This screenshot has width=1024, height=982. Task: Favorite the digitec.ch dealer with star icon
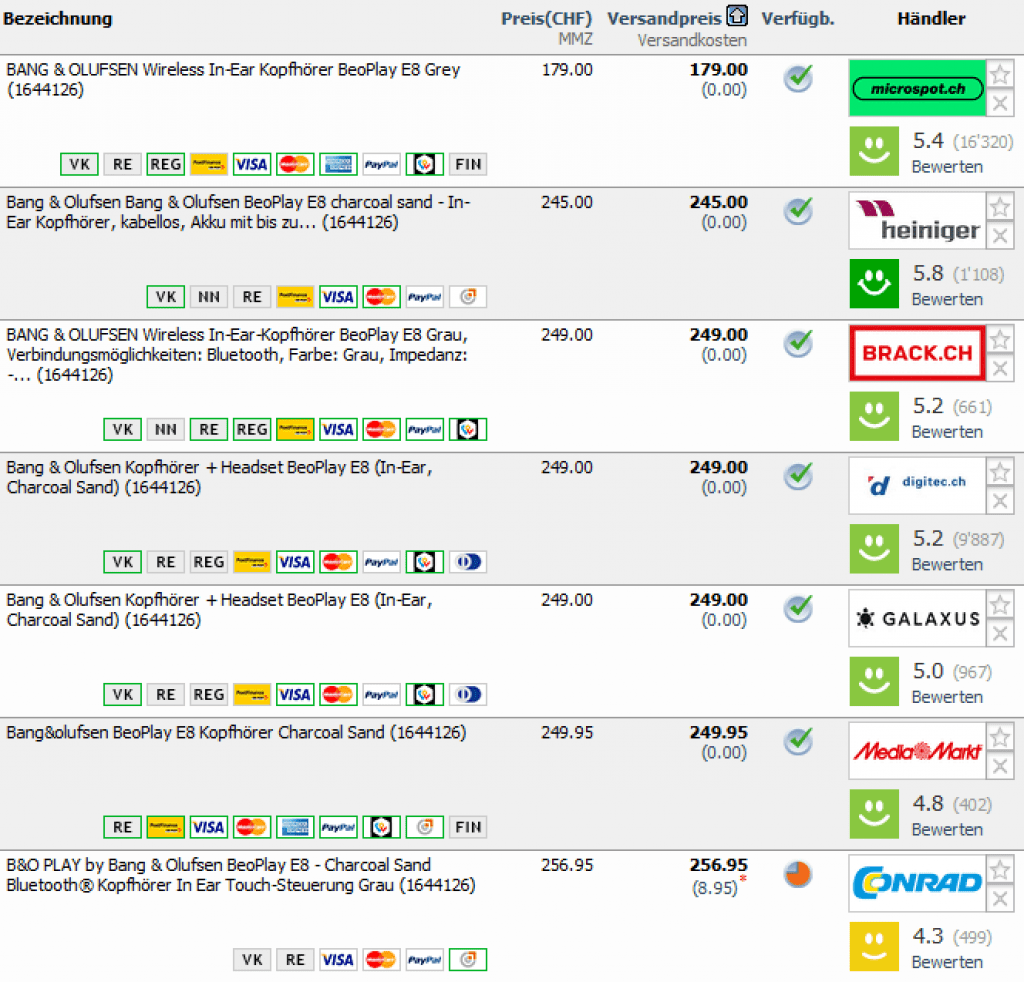1000,472
